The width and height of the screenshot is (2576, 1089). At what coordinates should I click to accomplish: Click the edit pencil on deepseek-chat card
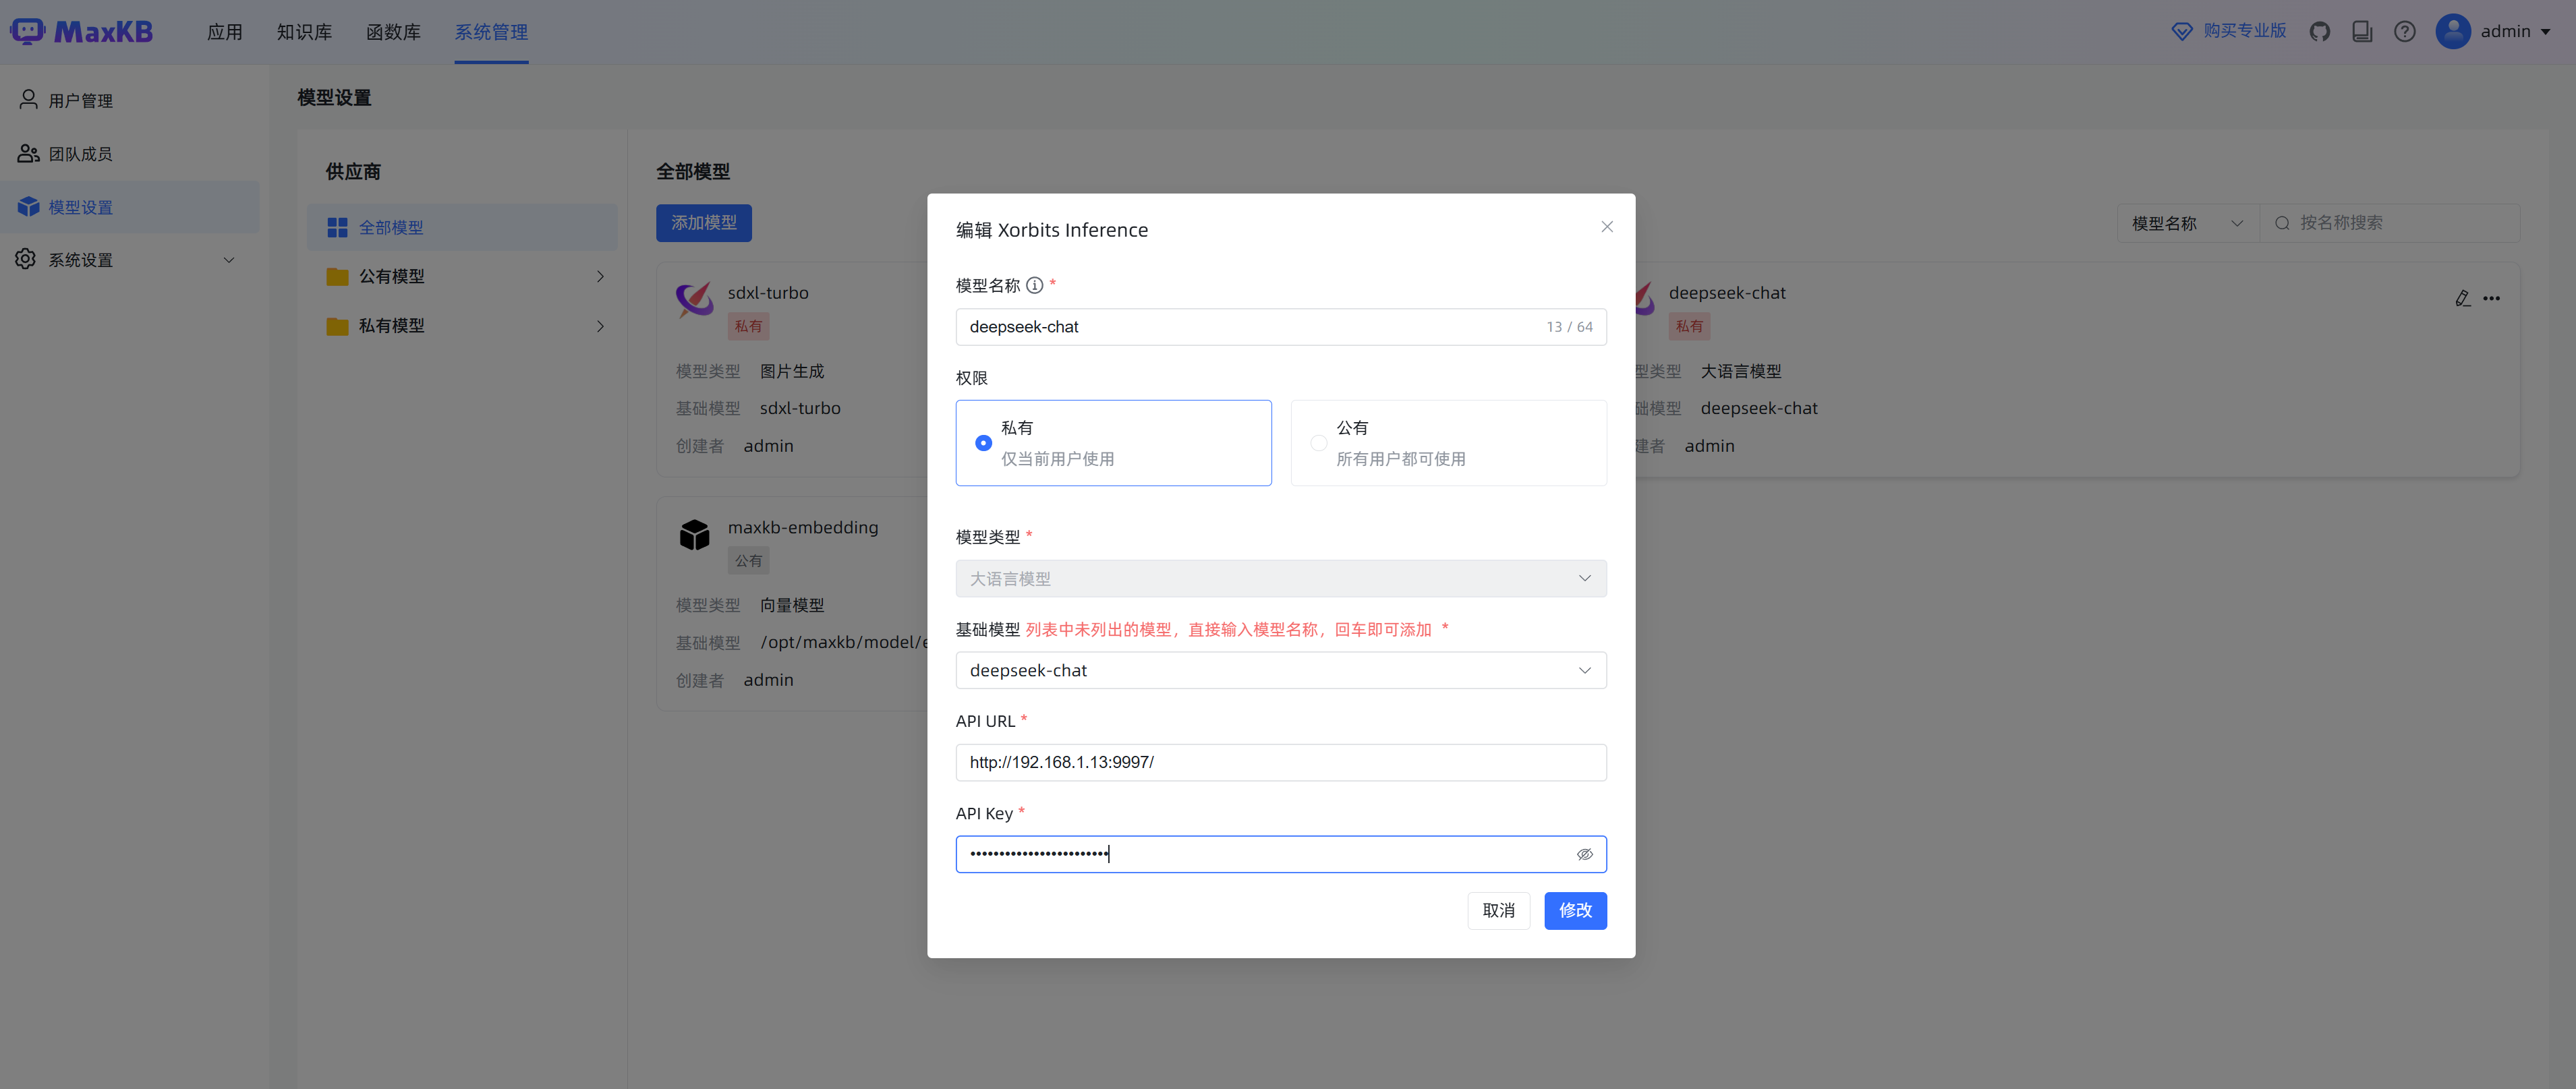pos(2462,298)
